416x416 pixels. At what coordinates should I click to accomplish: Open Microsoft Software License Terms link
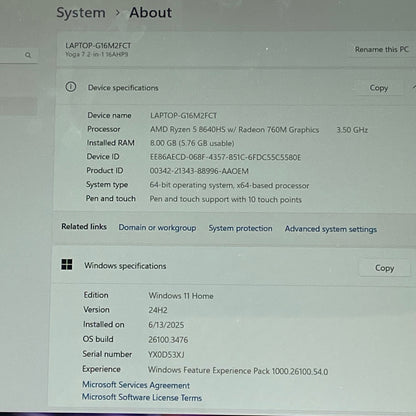[142, 397]
